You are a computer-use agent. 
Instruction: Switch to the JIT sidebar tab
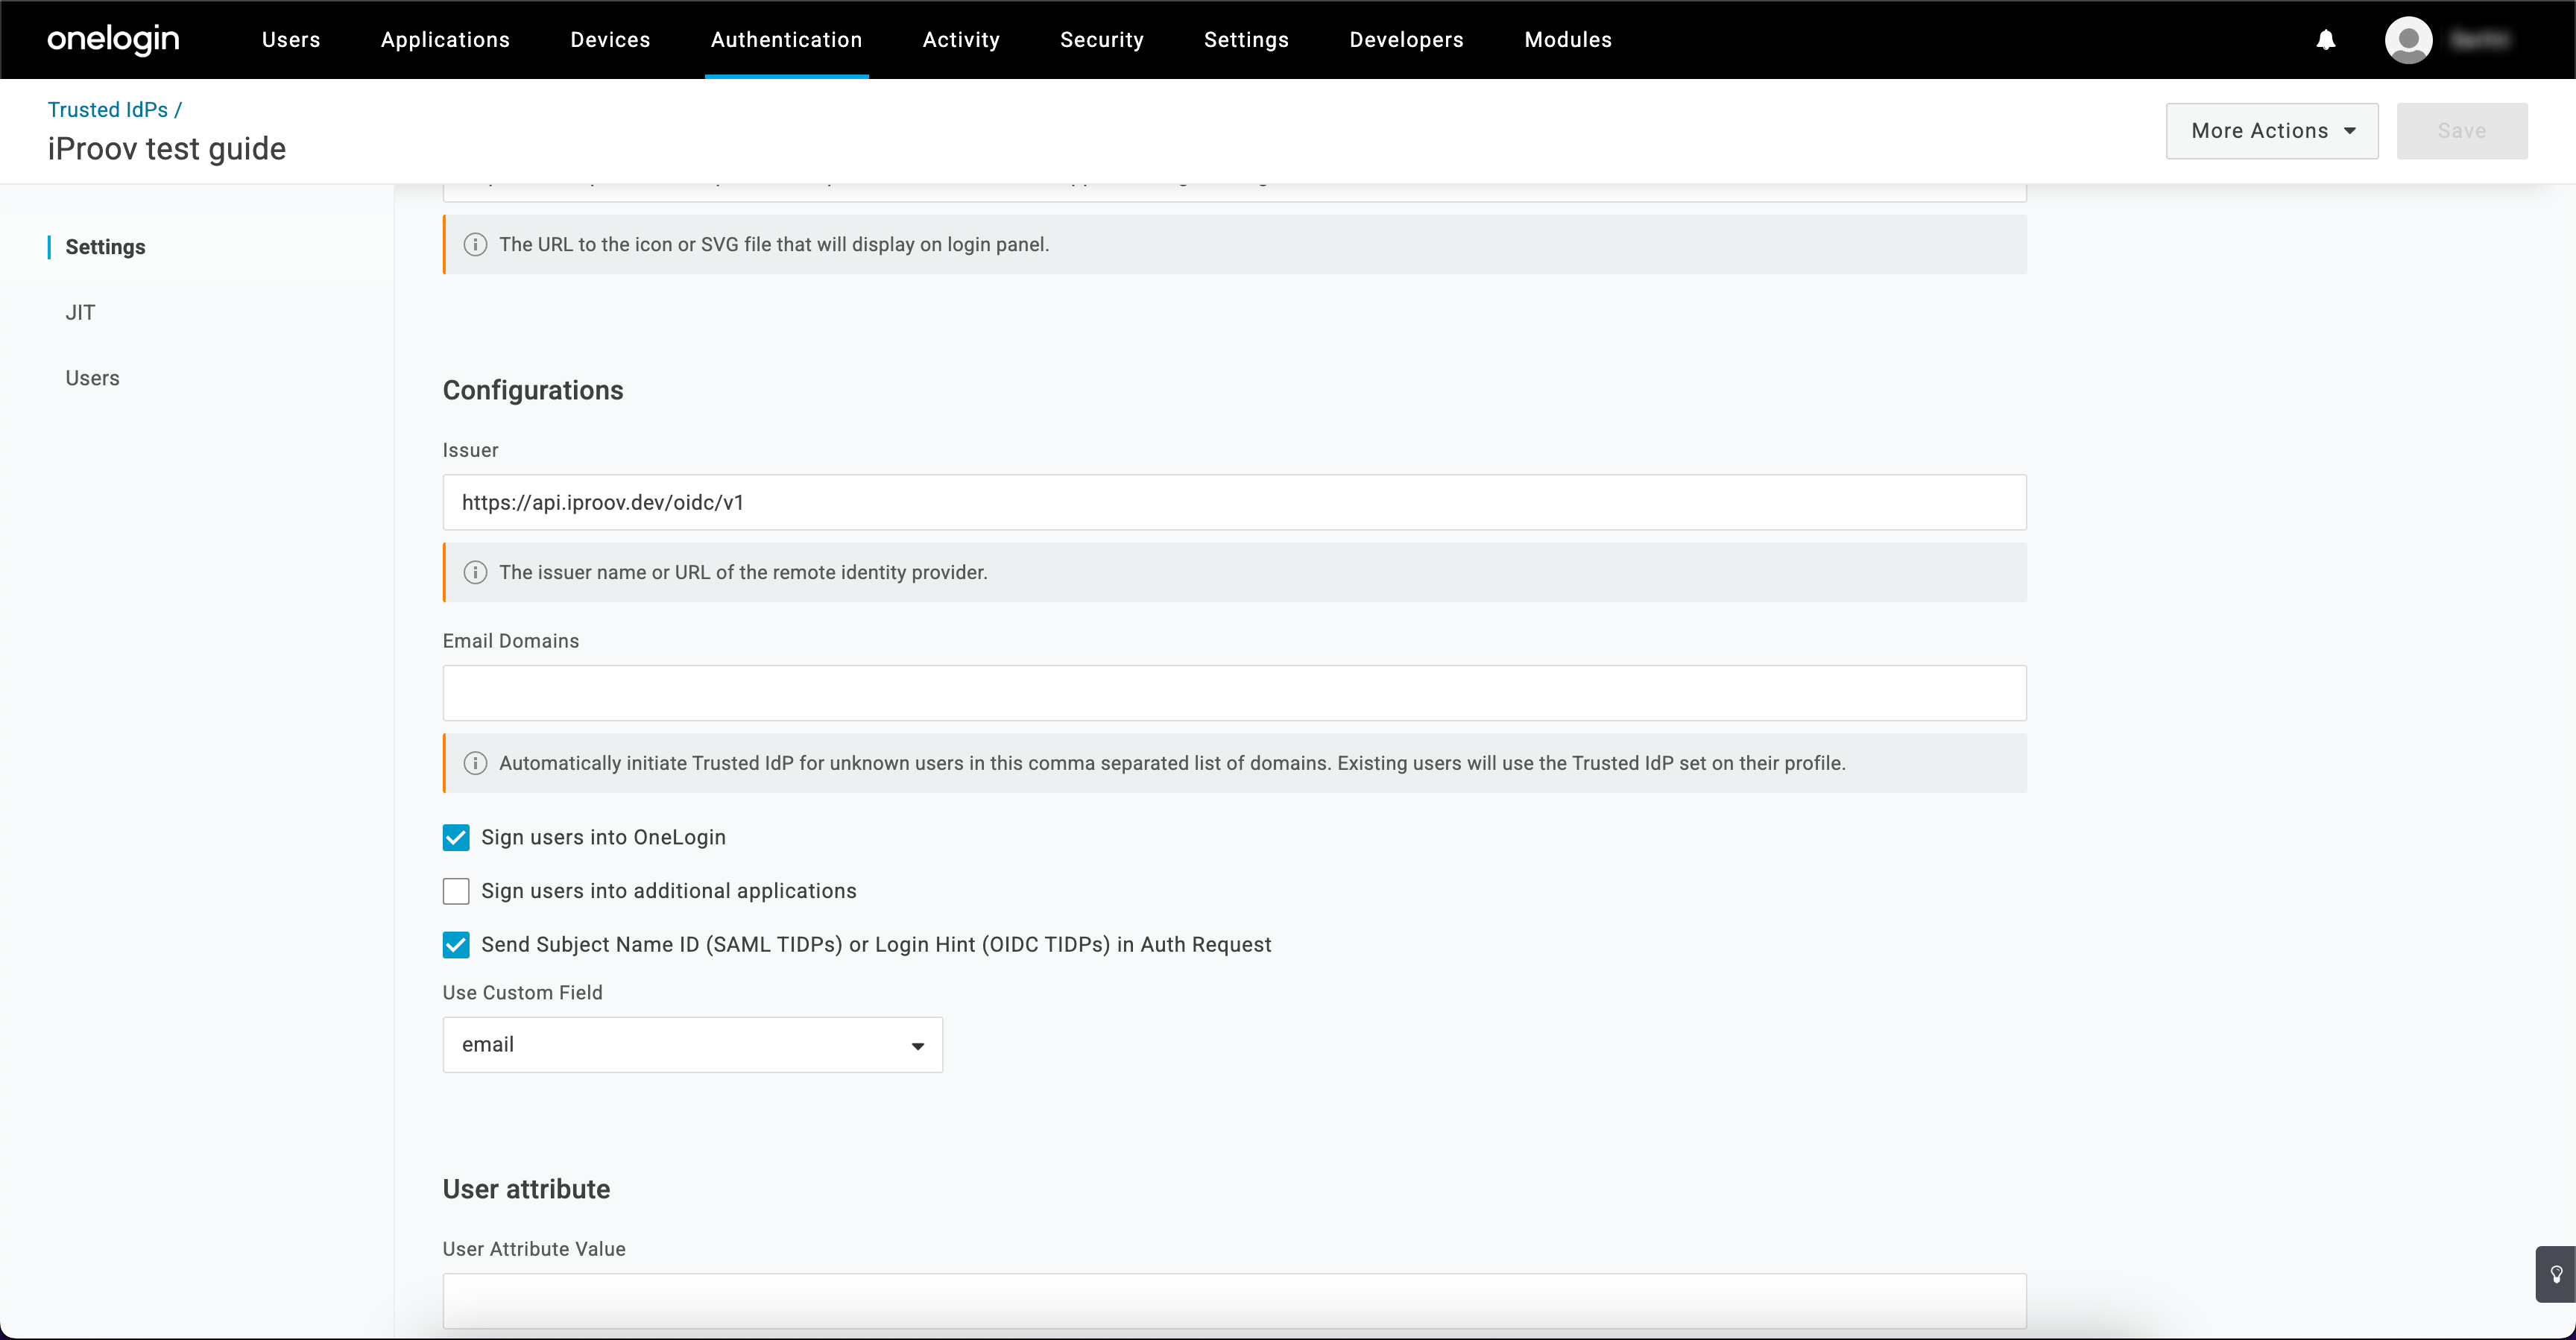tap(80, 313)
